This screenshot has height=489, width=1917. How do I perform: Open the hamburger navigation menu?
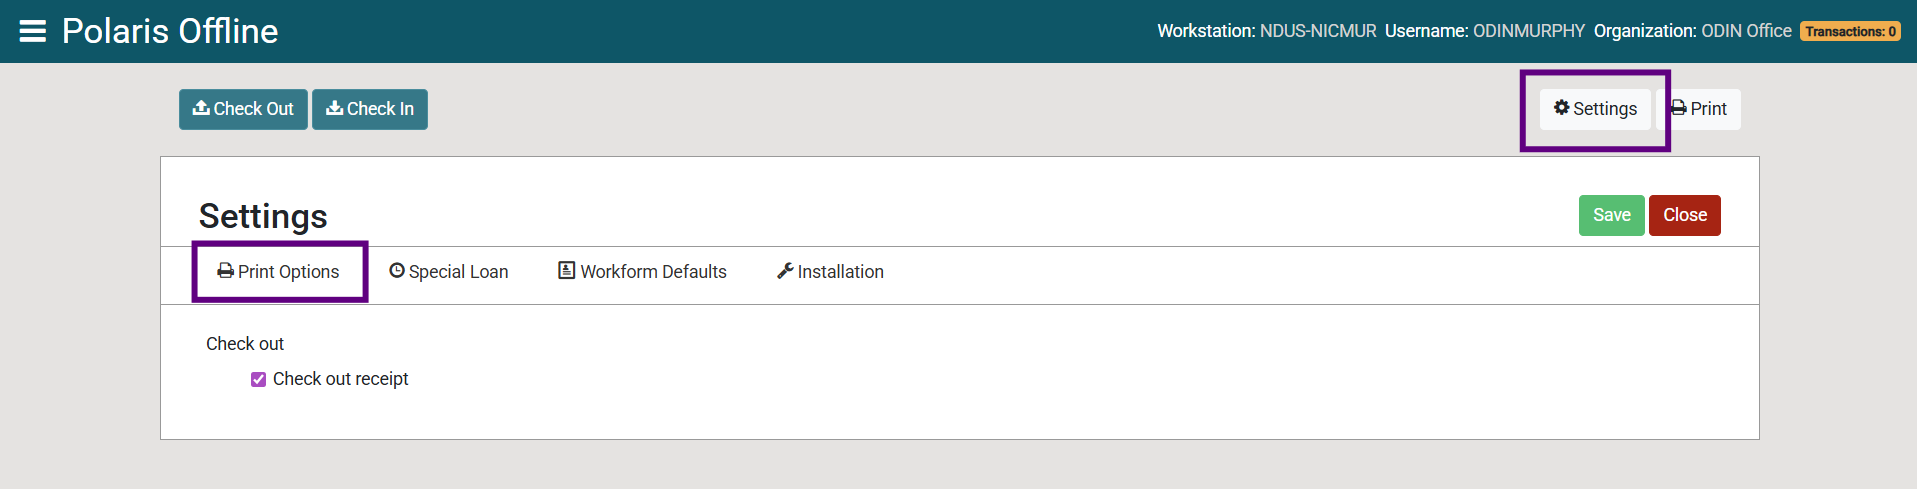tap(33, 31)
